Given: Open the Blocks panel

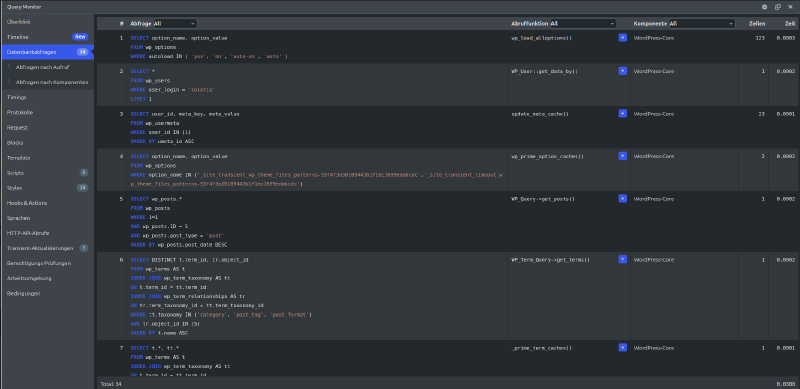Looking at the screenshot, I should pos(47,143).
